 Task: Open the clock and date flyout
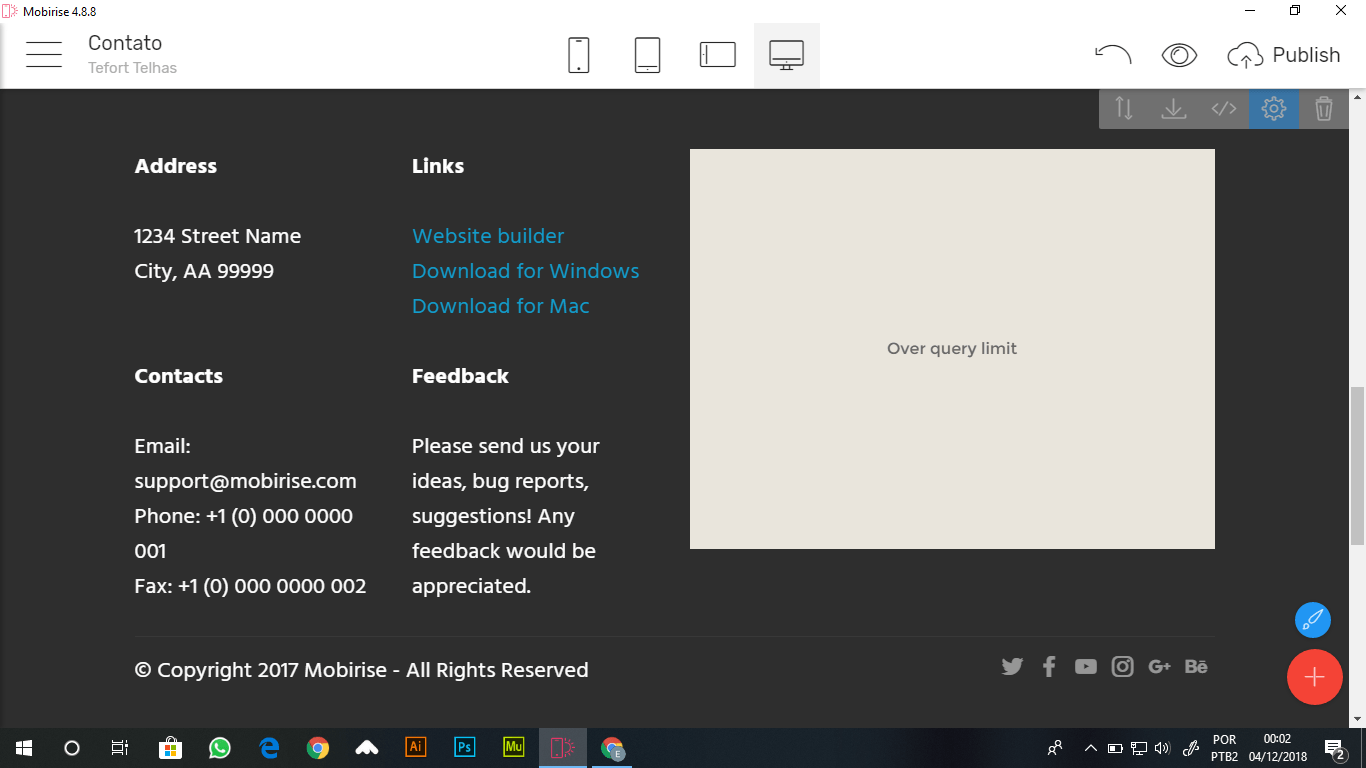1277,748
